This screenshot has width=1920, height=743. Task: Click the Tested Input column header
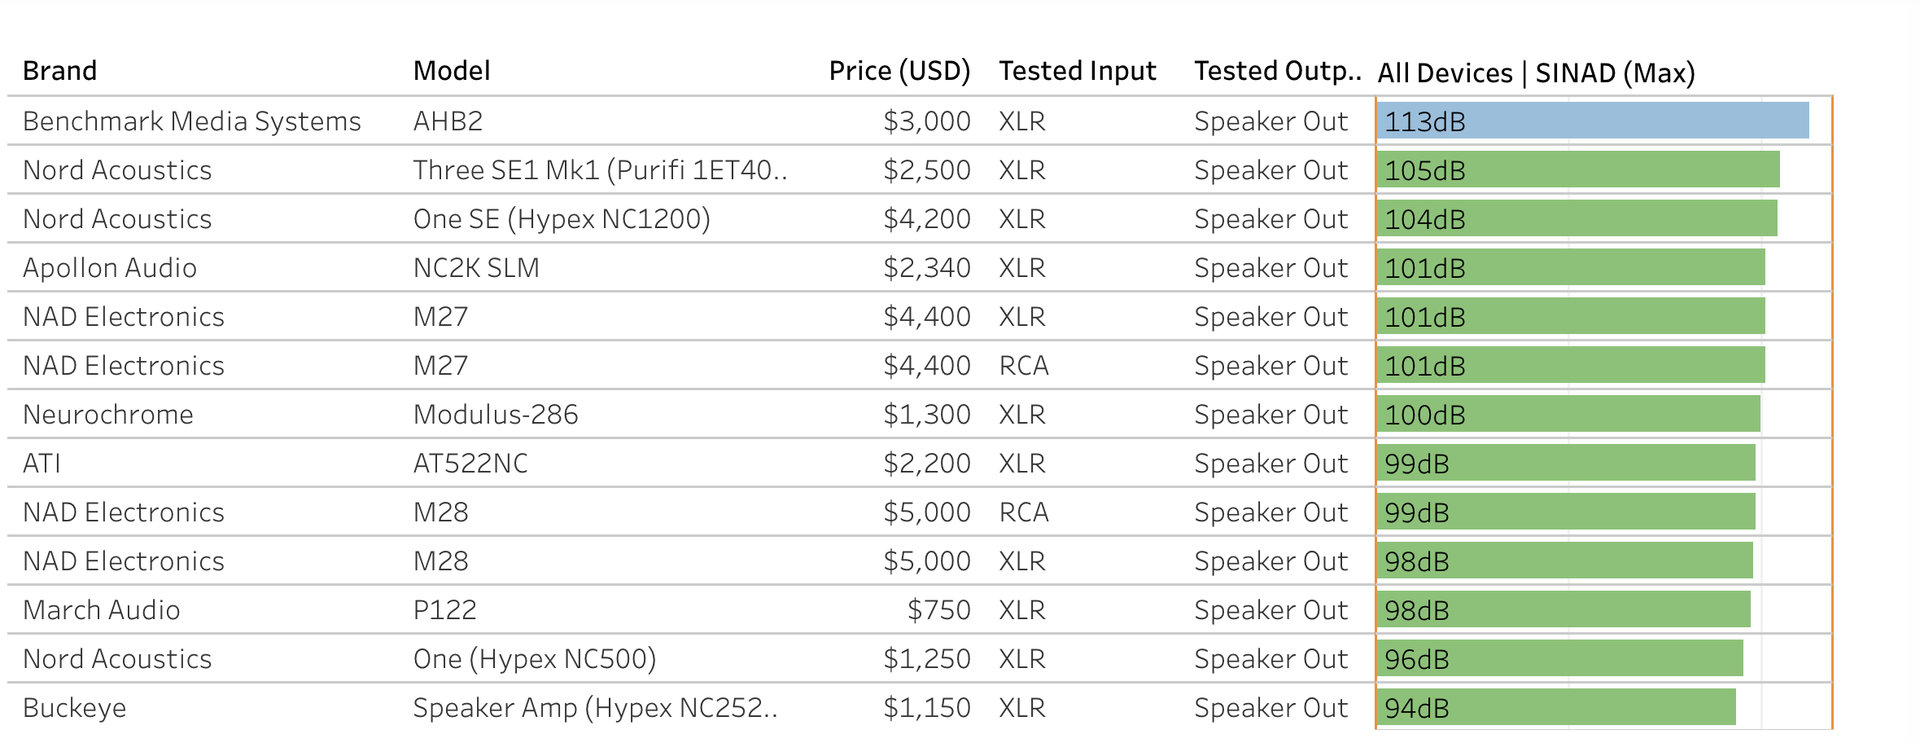pyautogui.click(x=1077, y=71)
